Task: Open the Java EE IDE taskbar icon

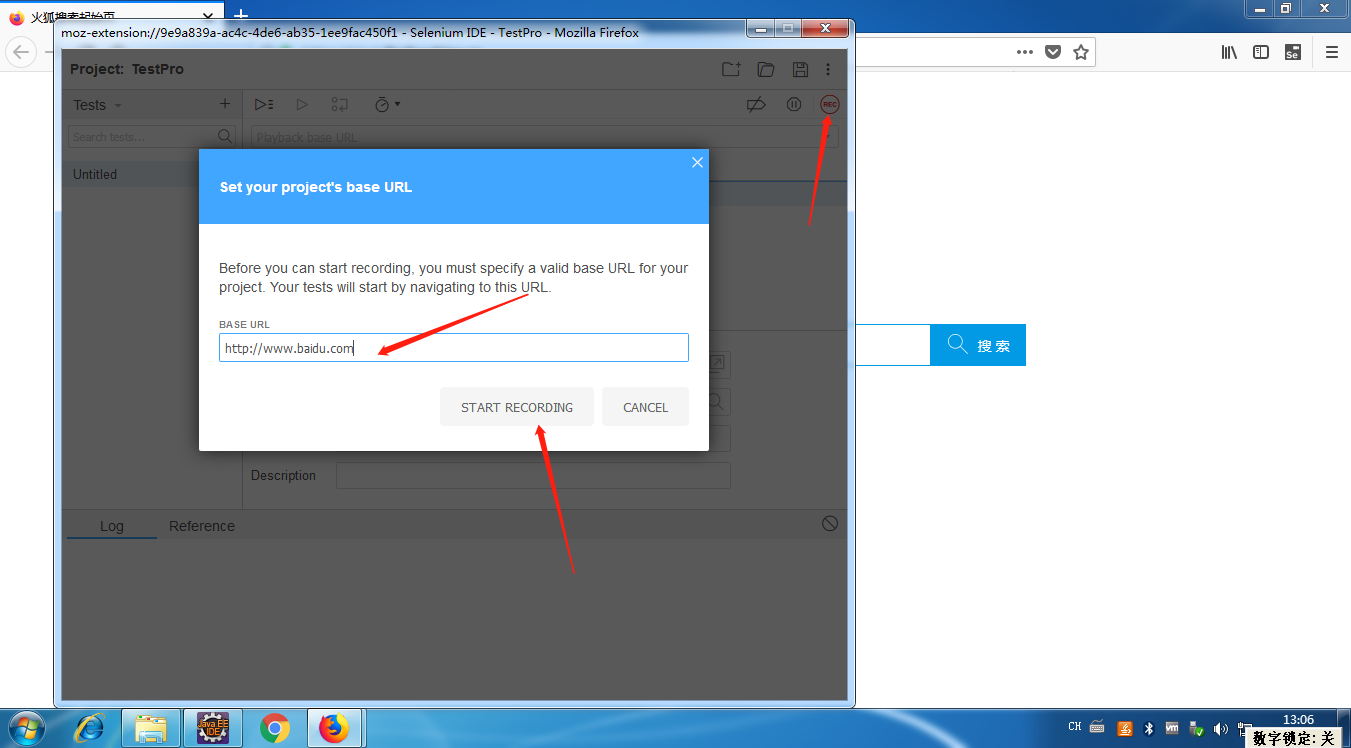Action: 213,729
